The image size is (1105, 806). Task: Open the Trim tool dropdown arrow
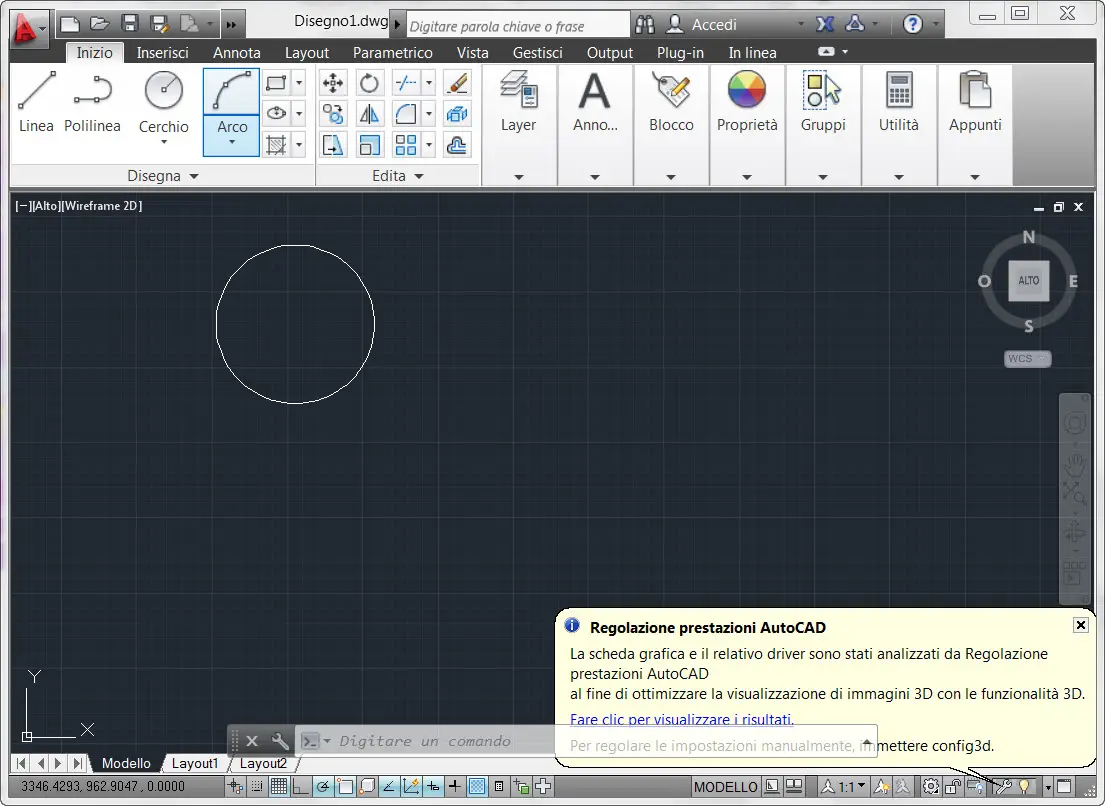click(x=428, y=83)
